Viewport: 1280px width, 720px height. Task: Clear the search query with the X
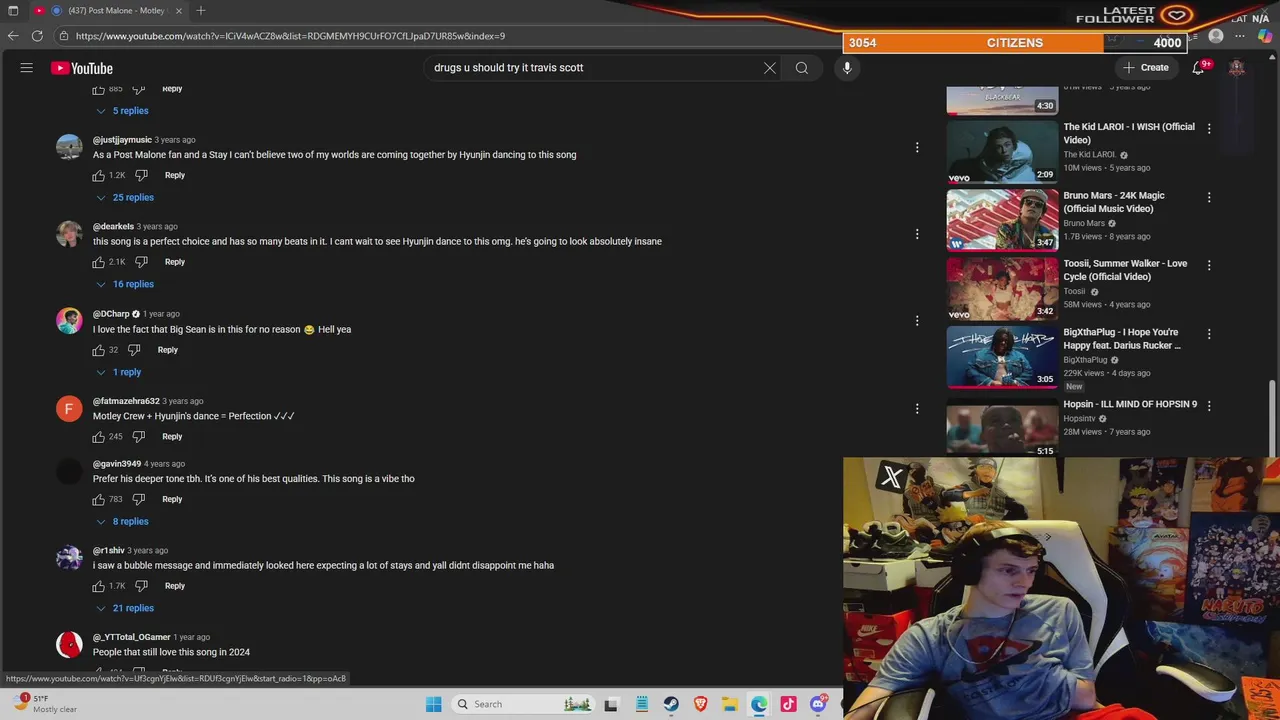tap(770, 68)
